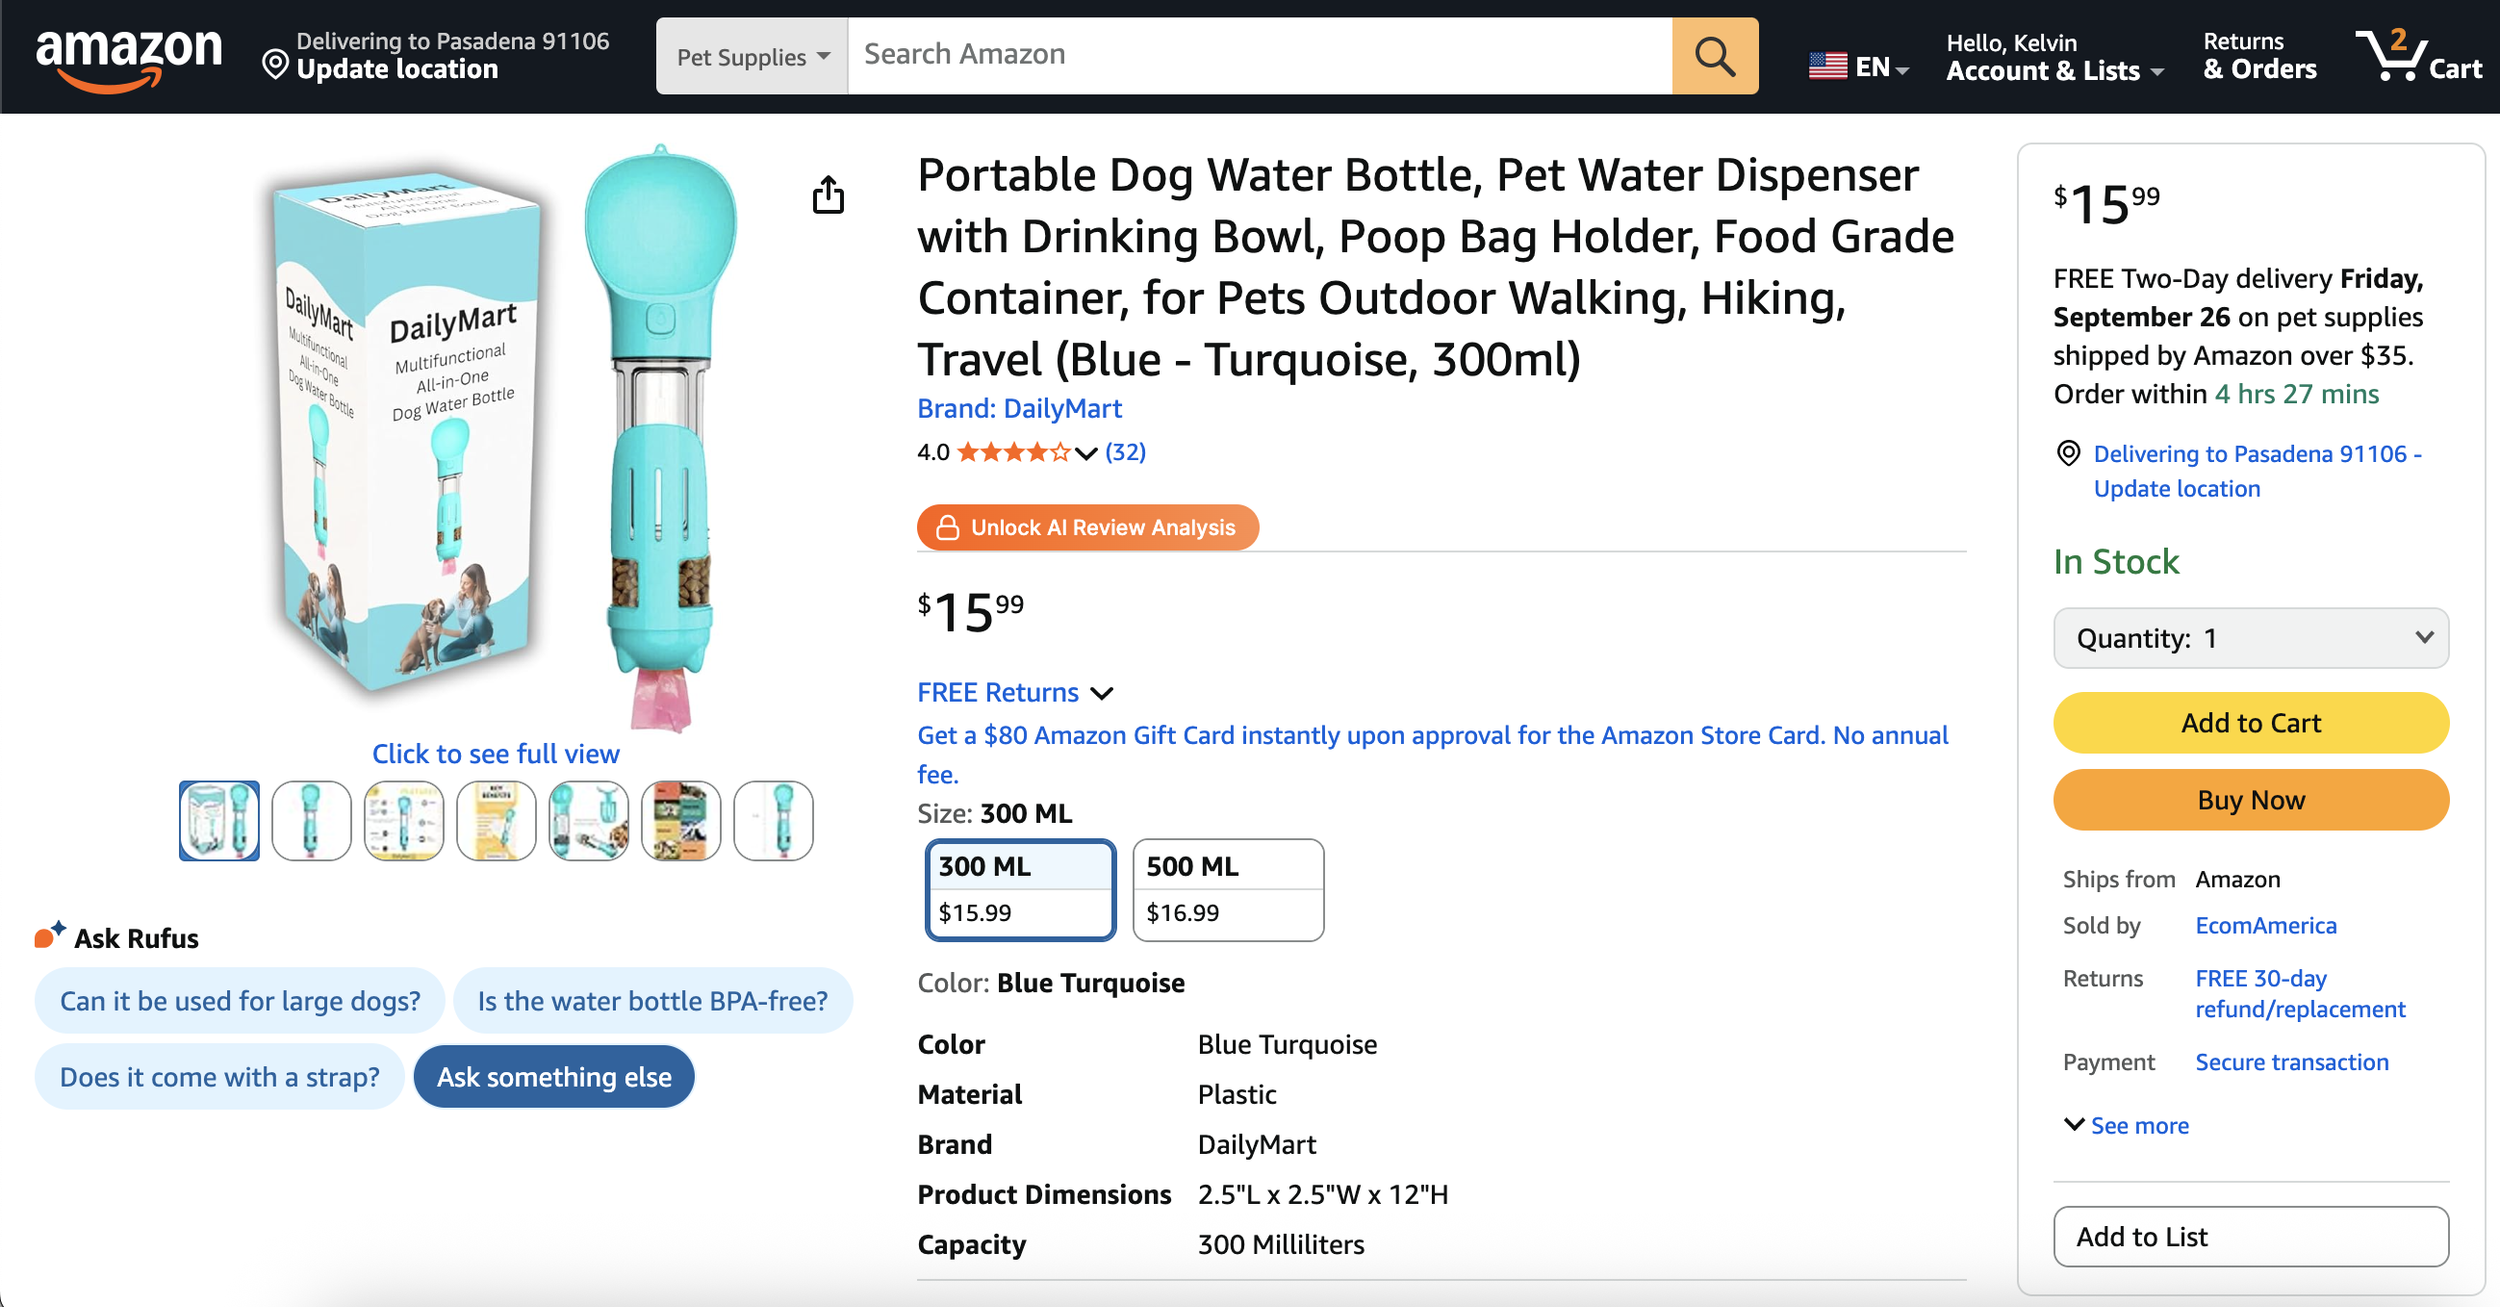This screenshot has height=1307, width=2500.
Task: Open the Quantity dropdown
Action: point(2250,638)
